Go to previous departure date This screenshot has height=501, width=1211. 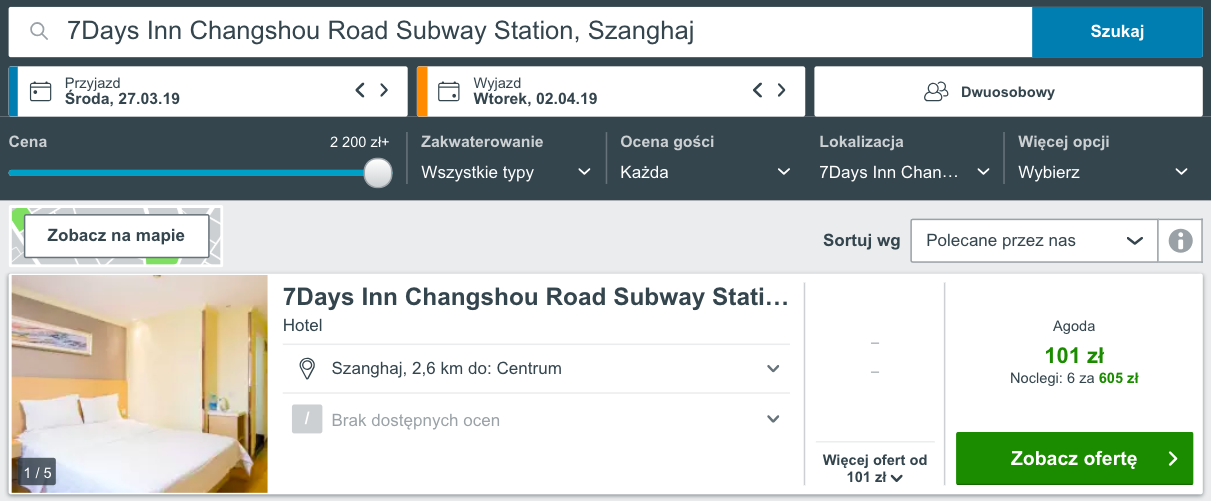coord(758,91)
